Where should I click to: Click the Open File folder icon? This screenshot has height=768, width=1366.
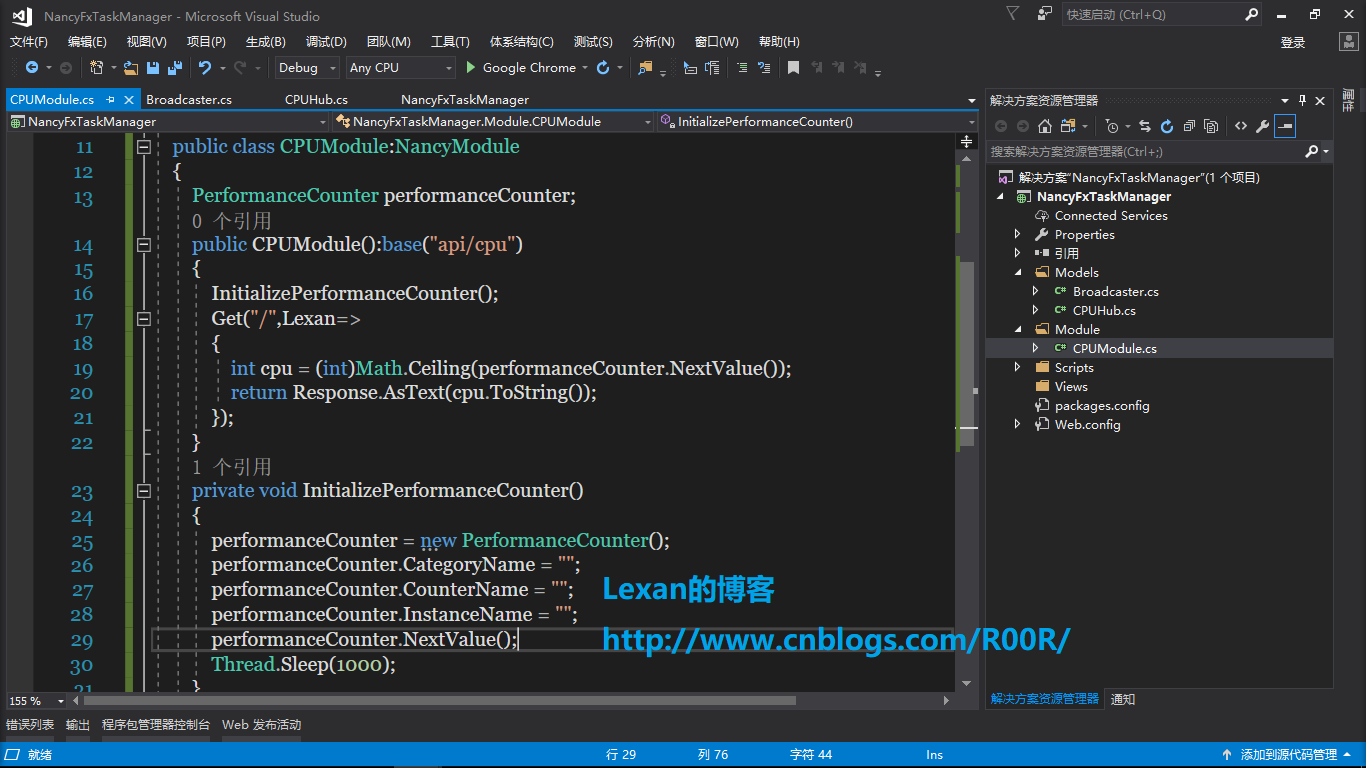[131, 68]
